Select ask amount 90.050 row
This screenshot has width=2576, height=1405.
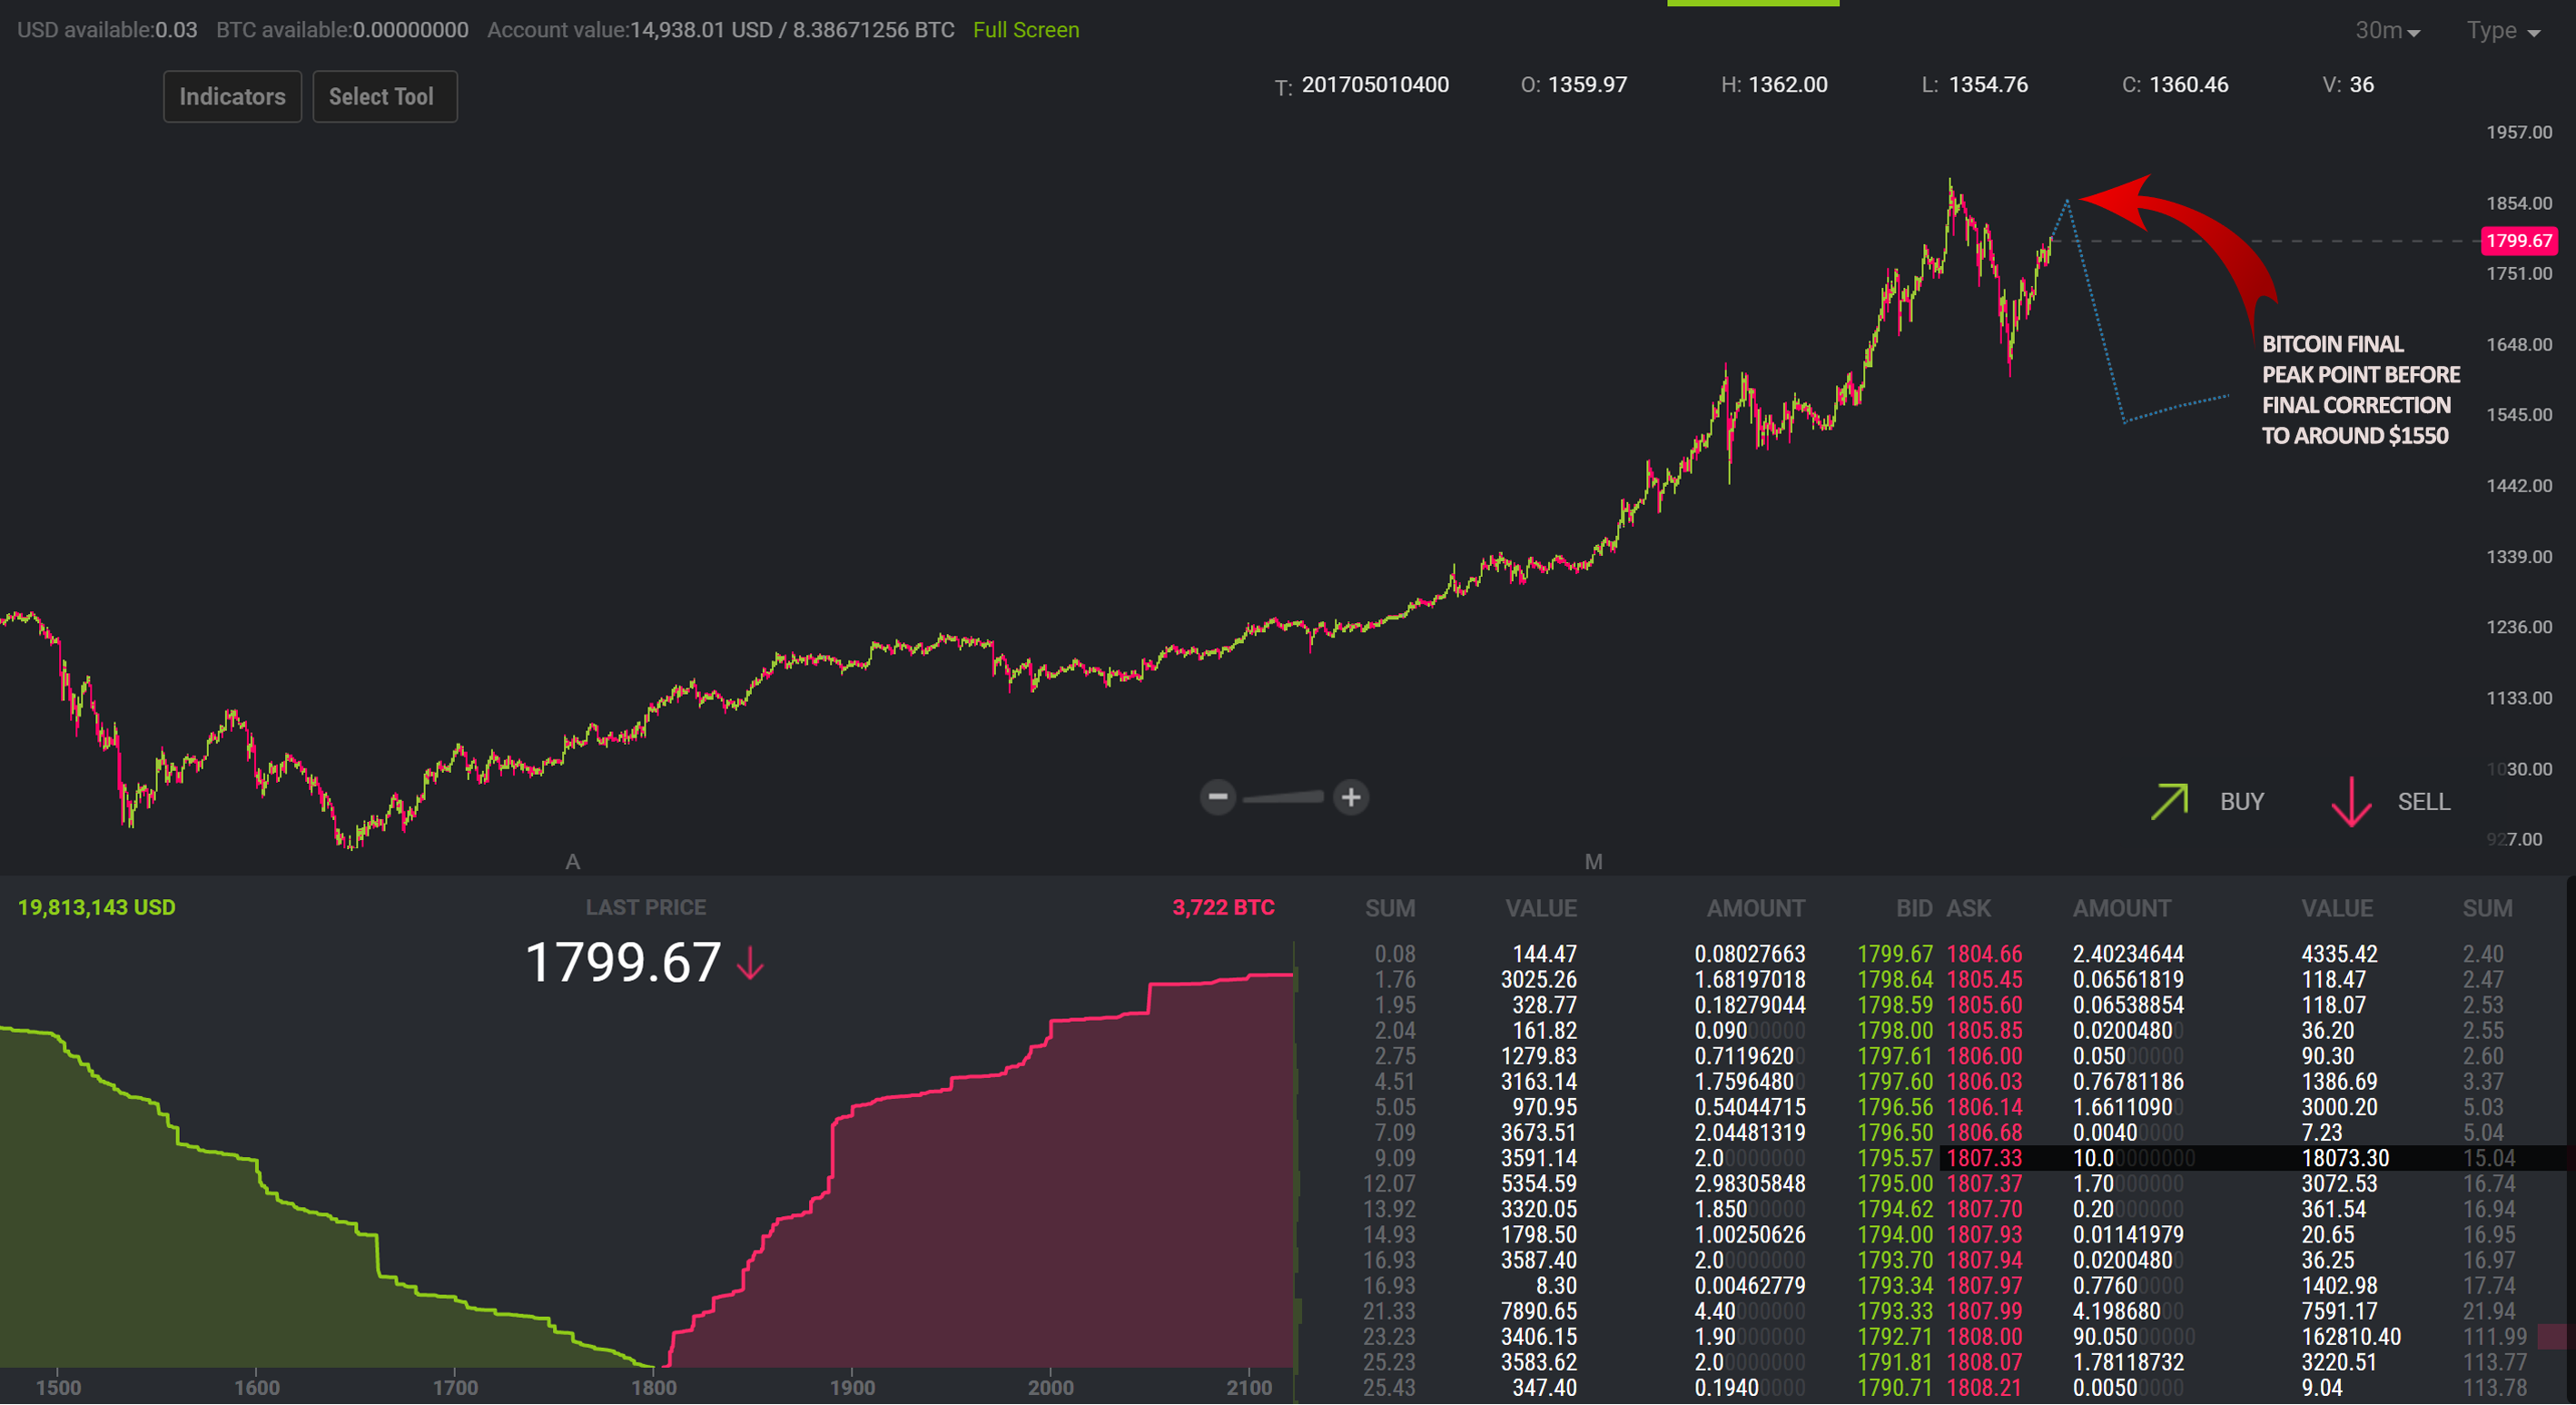[2134, 1337]
